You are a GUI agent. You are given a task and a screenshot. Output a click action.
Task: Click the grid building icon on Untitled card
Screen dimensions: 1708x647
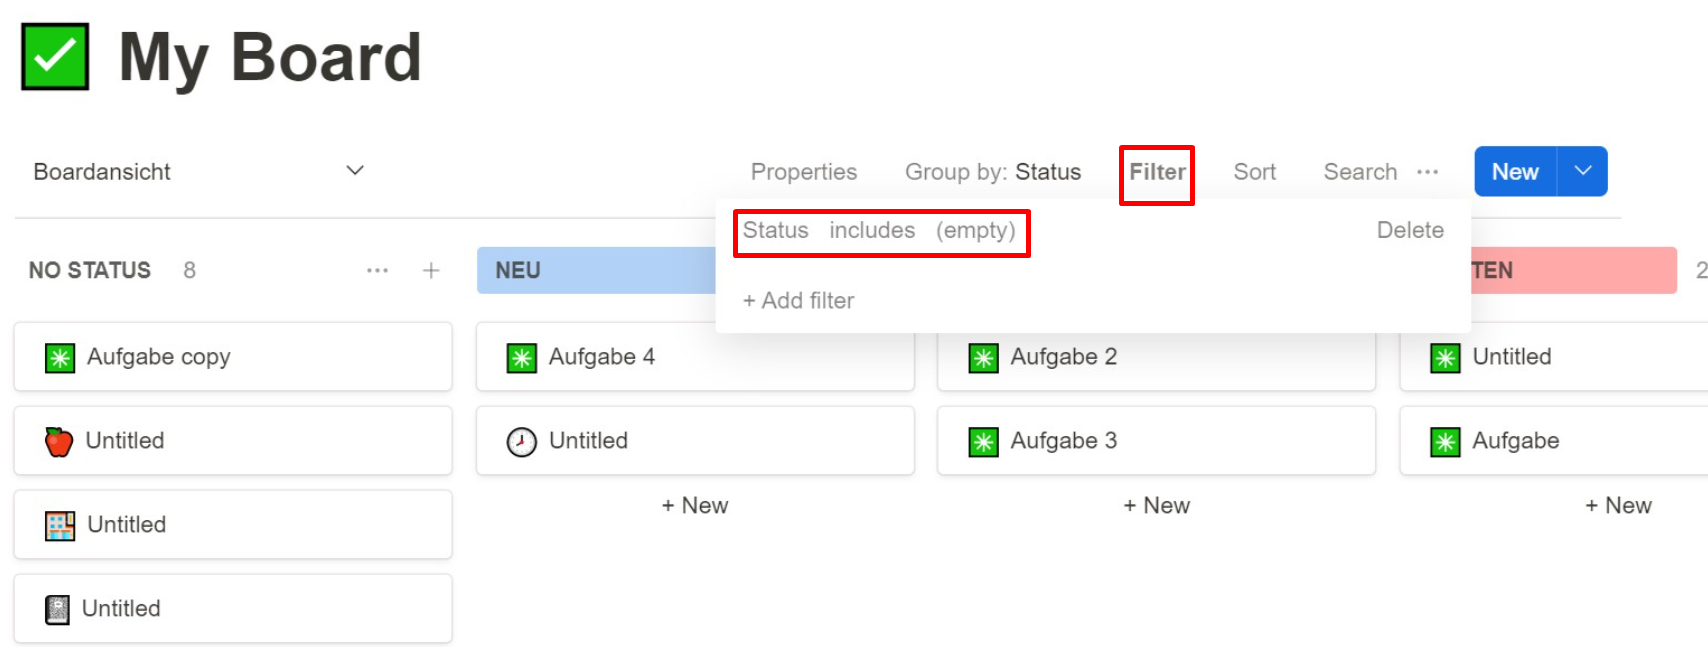coord(60,525)
